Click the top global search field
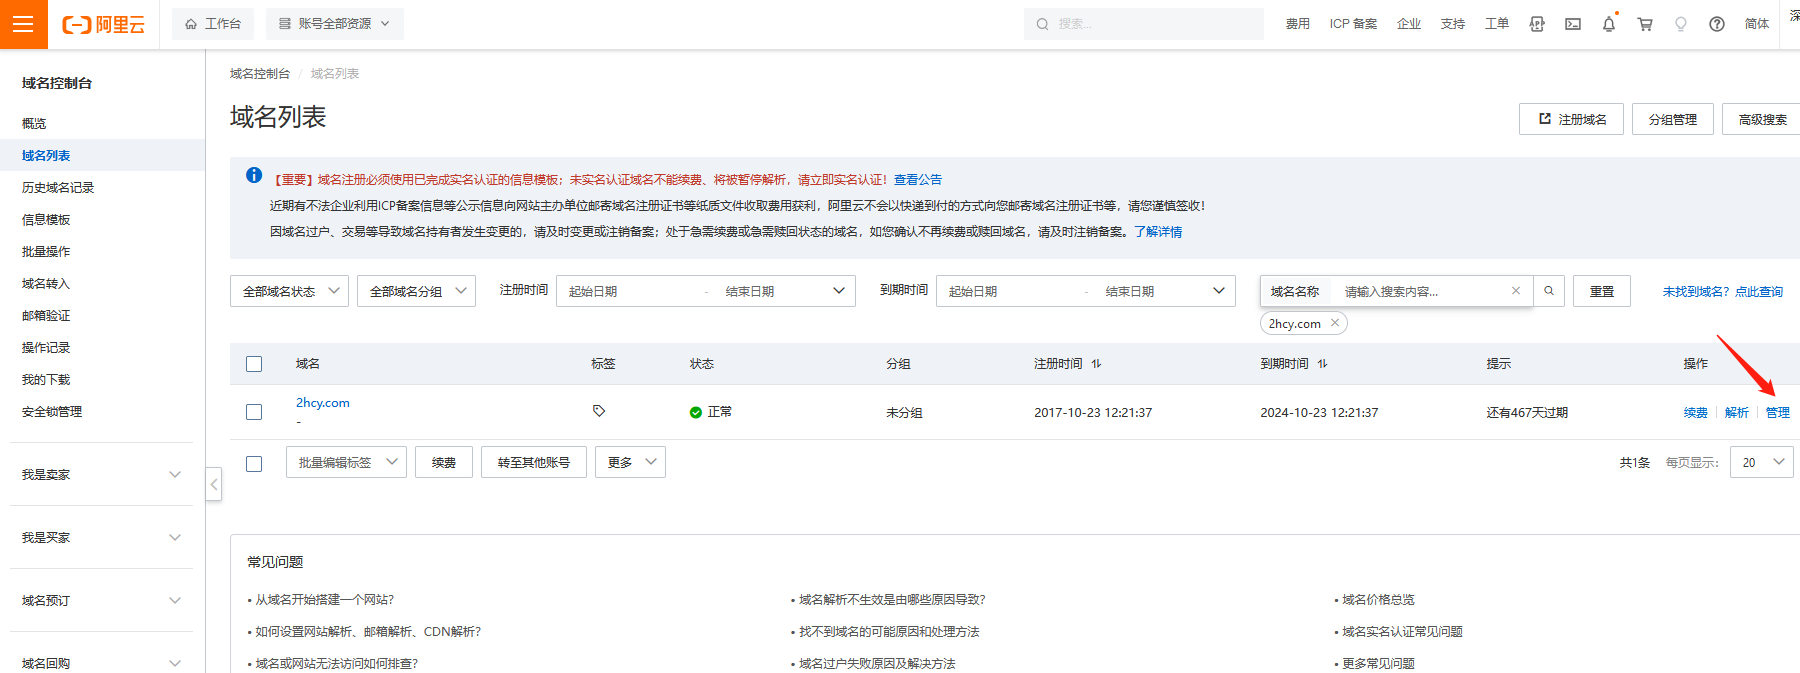1800x673 pixels. click(x=1144, y=24)
